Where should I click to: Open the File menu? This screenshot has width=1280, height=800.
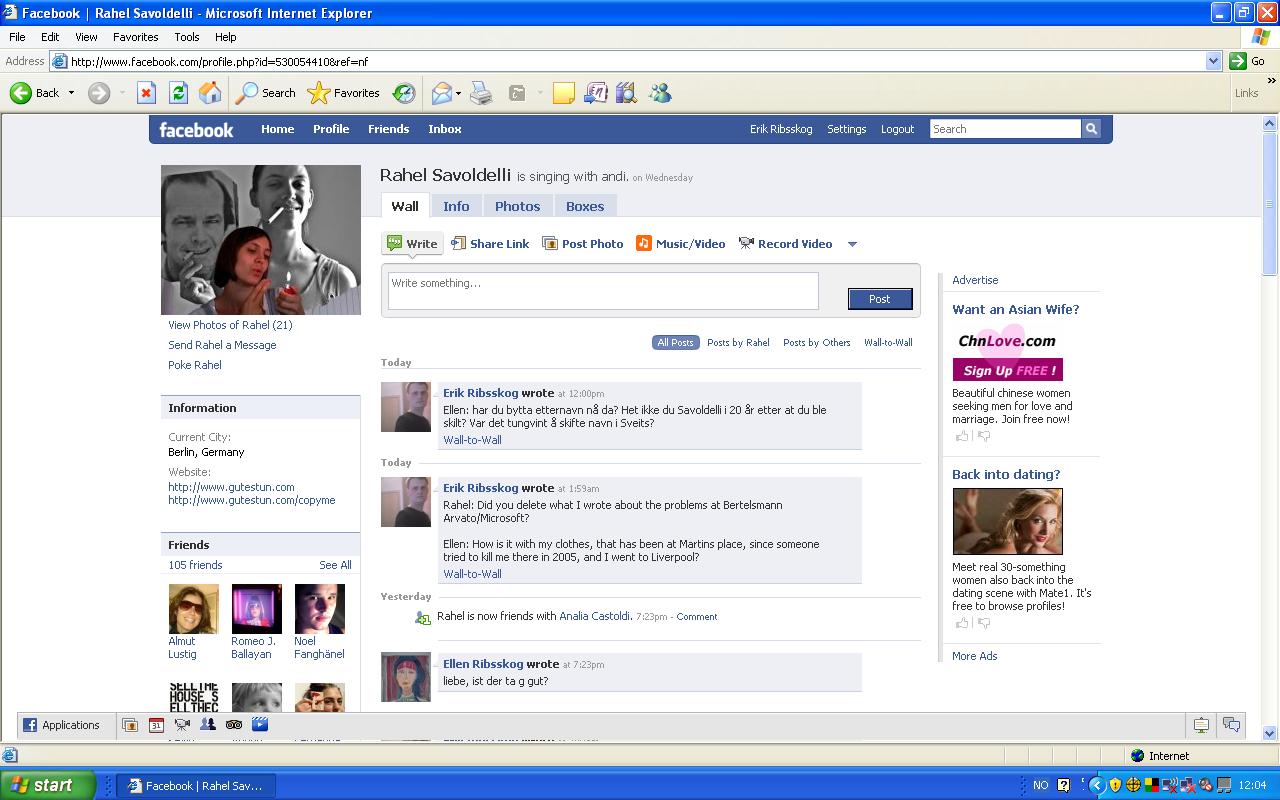17,37
